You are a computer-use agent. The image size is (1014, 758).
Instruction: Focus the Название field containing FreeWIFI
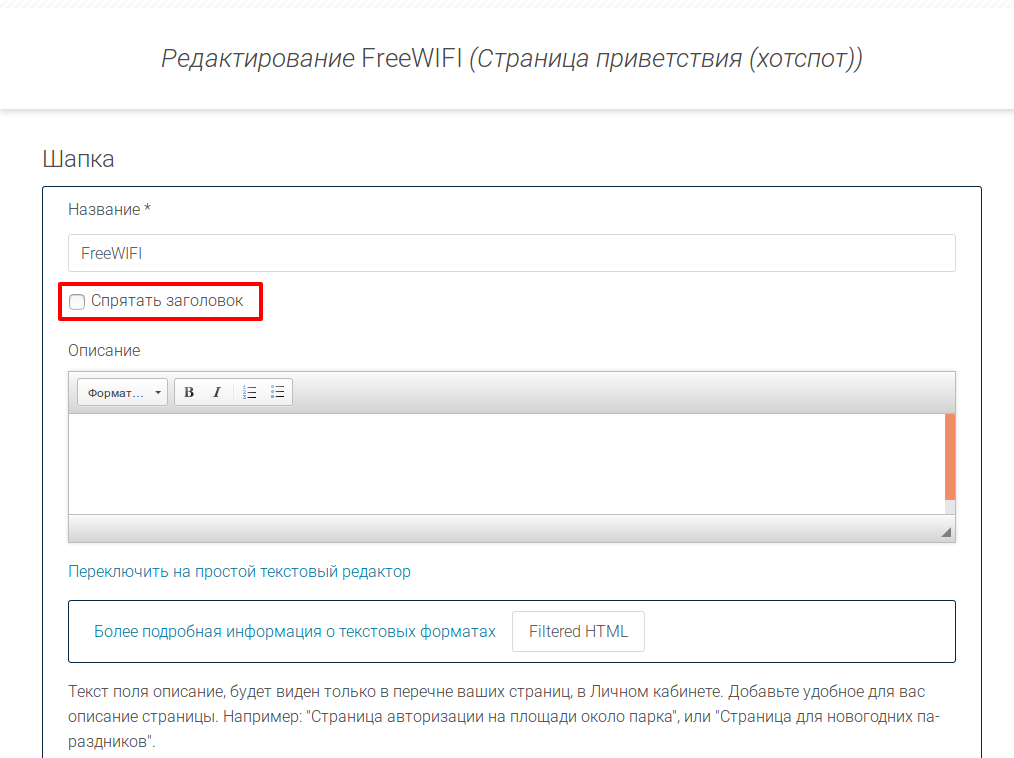(511, 253)
